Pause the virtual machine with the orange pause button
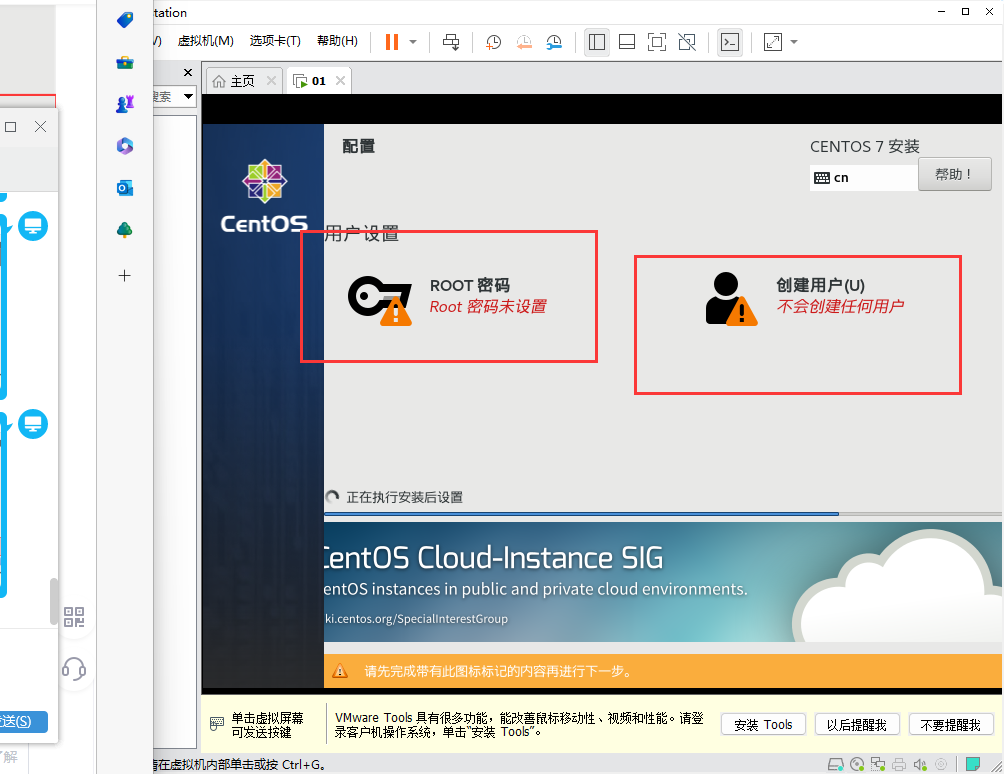The image size is (1004, 774). (392, 42)
